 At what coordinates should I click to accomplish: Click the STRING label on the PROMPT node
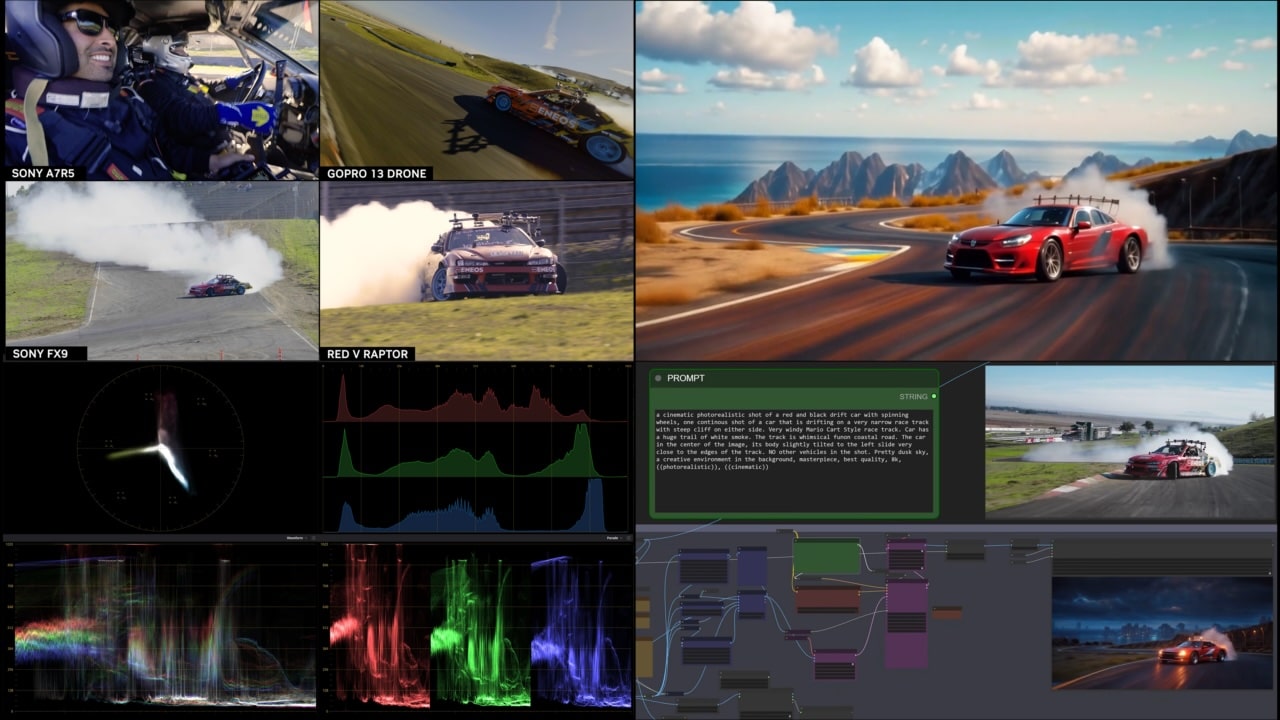913,396
